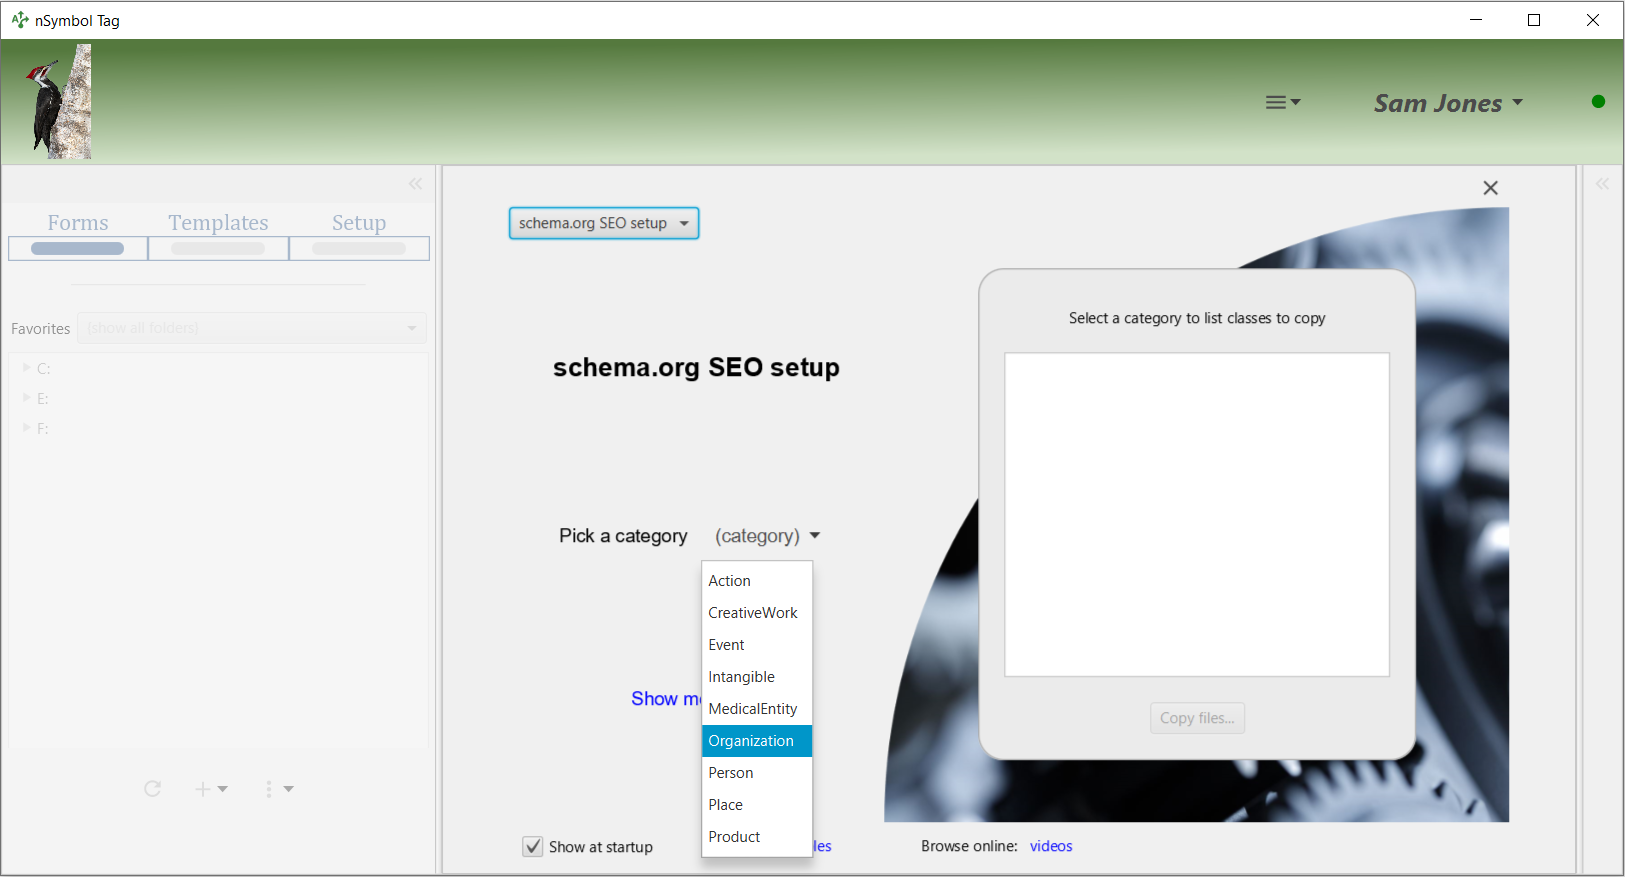Viewport: 1625px width, 877px height.
Task: Select Event from category list
Action: (x=757, y=645)
